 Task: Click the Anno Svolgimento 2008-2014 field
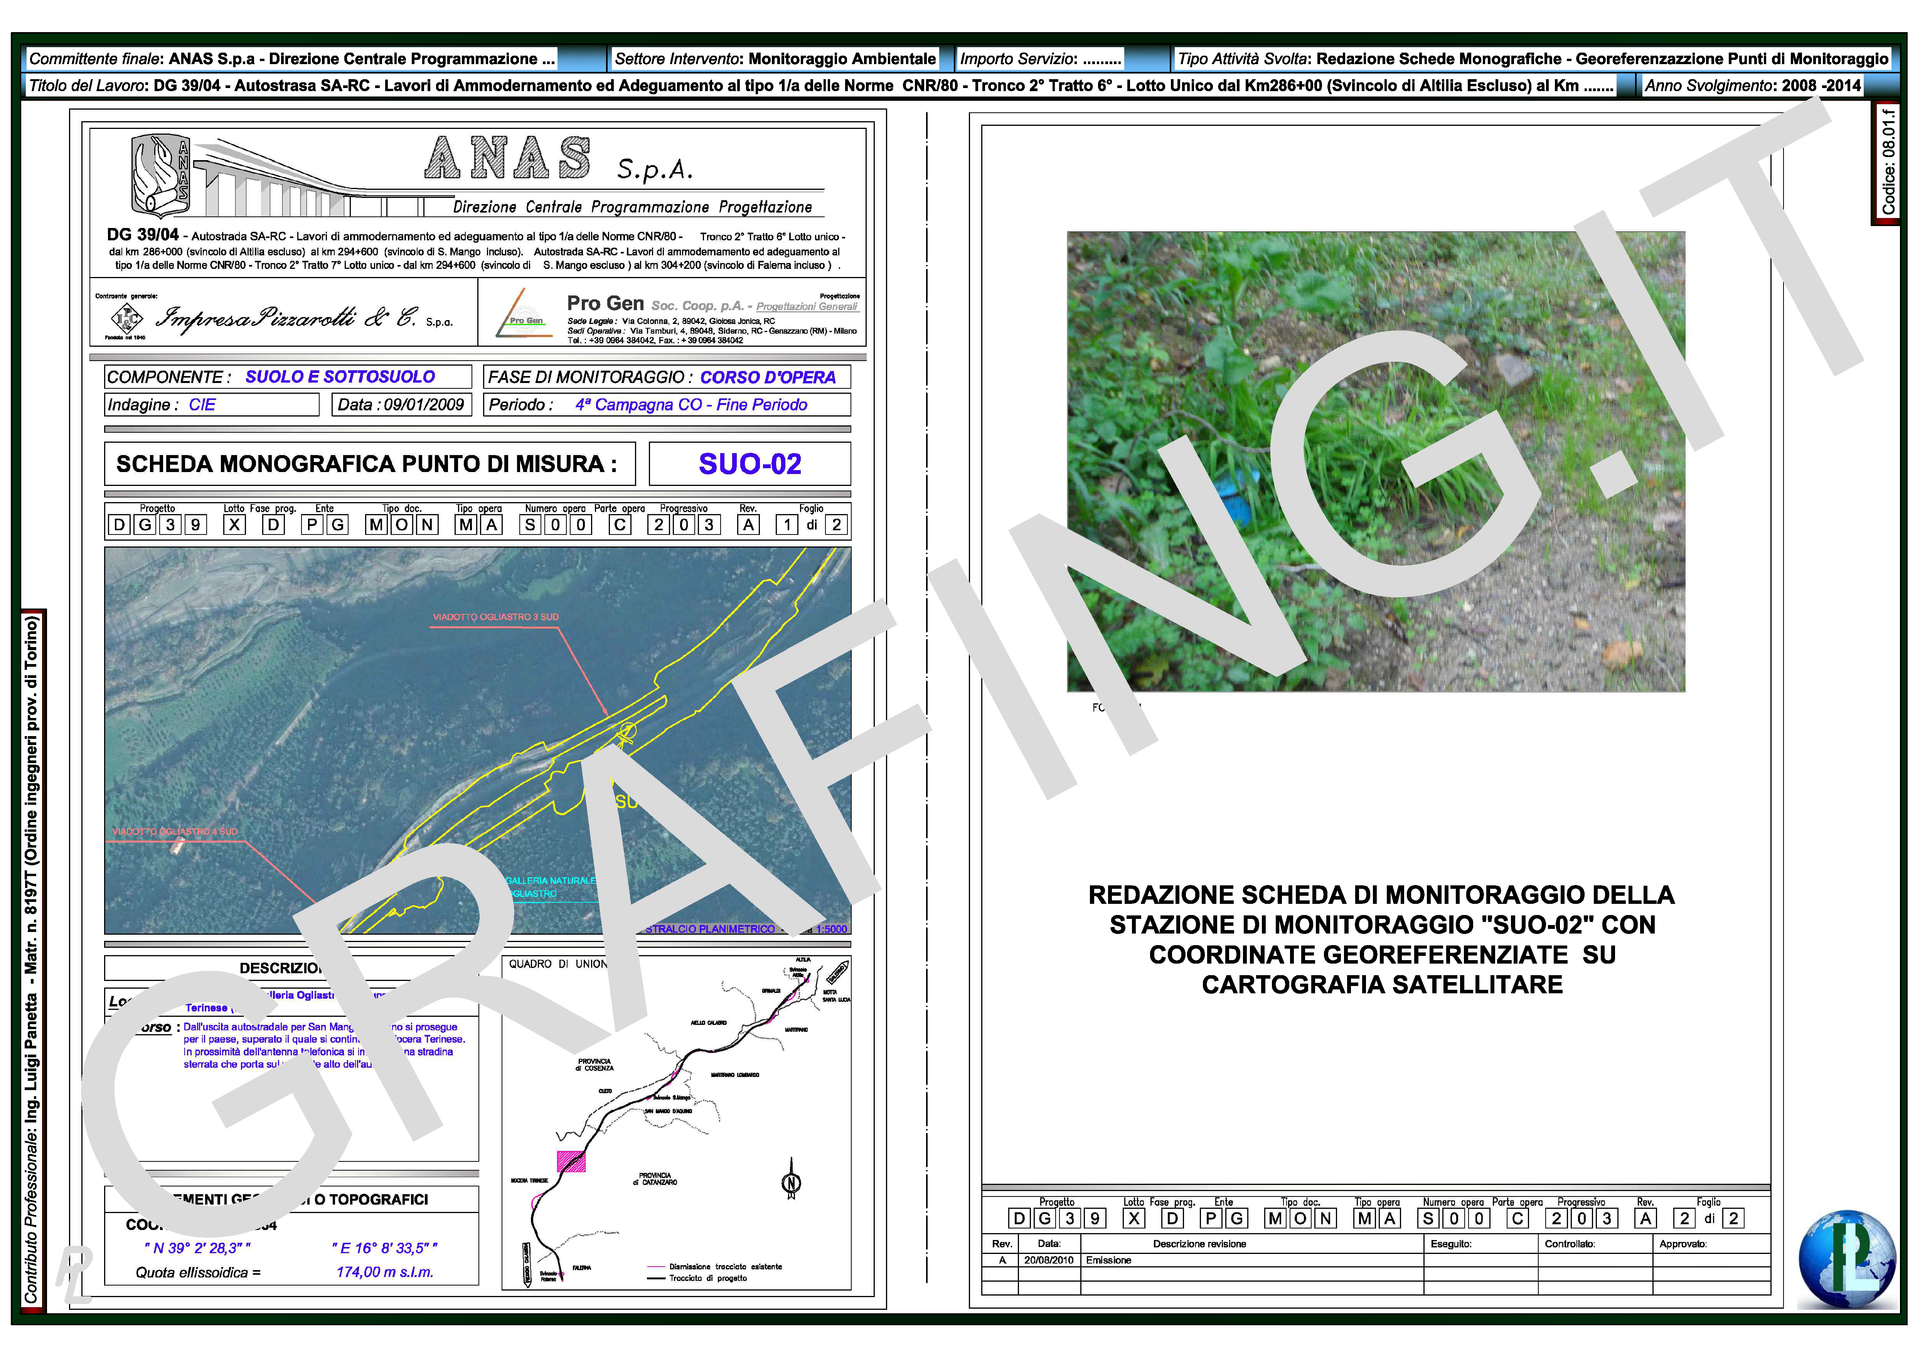click(x=1752, y=86)
